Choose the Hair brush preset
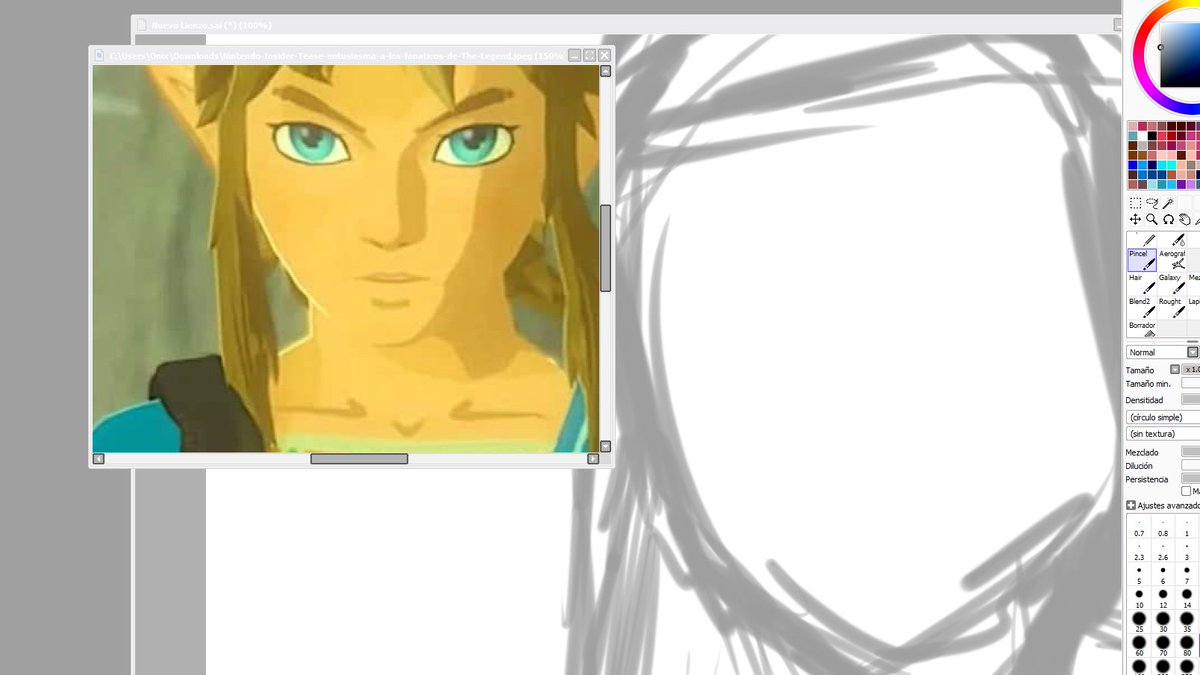 [1142, 284]
